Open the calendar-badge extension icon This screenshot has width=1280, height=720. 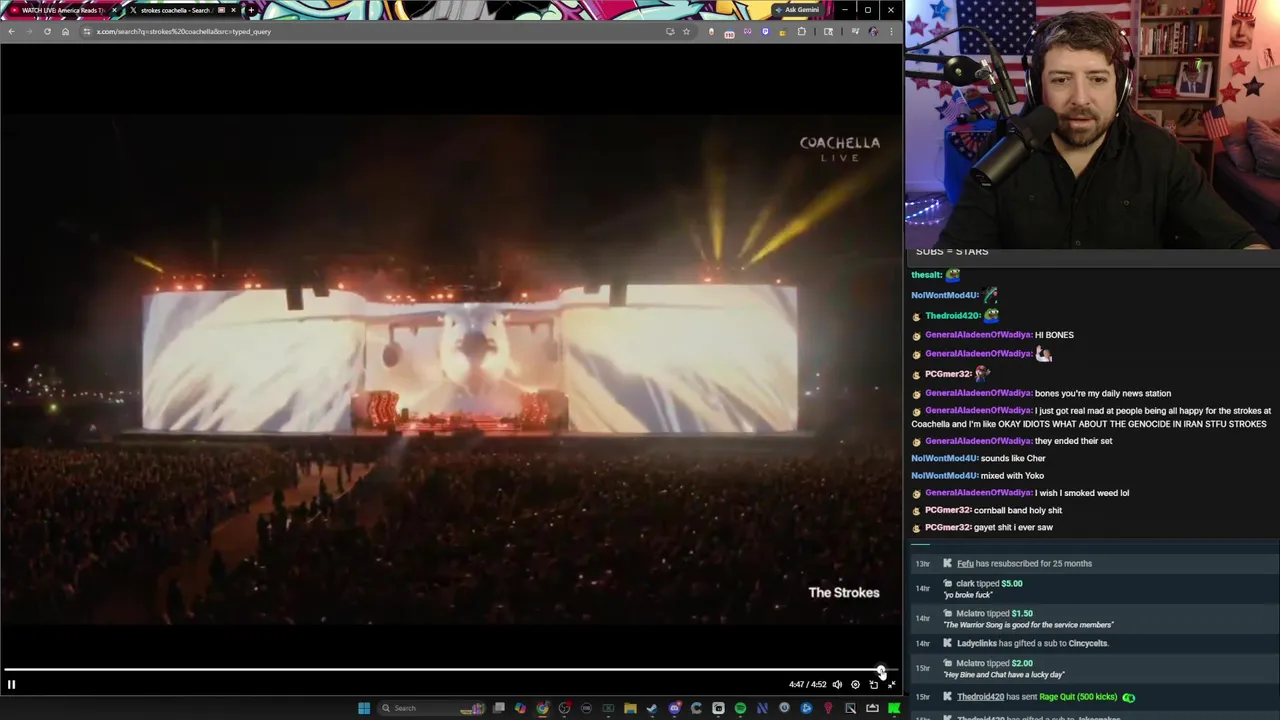pyautogui.click(x=729, y=33)
